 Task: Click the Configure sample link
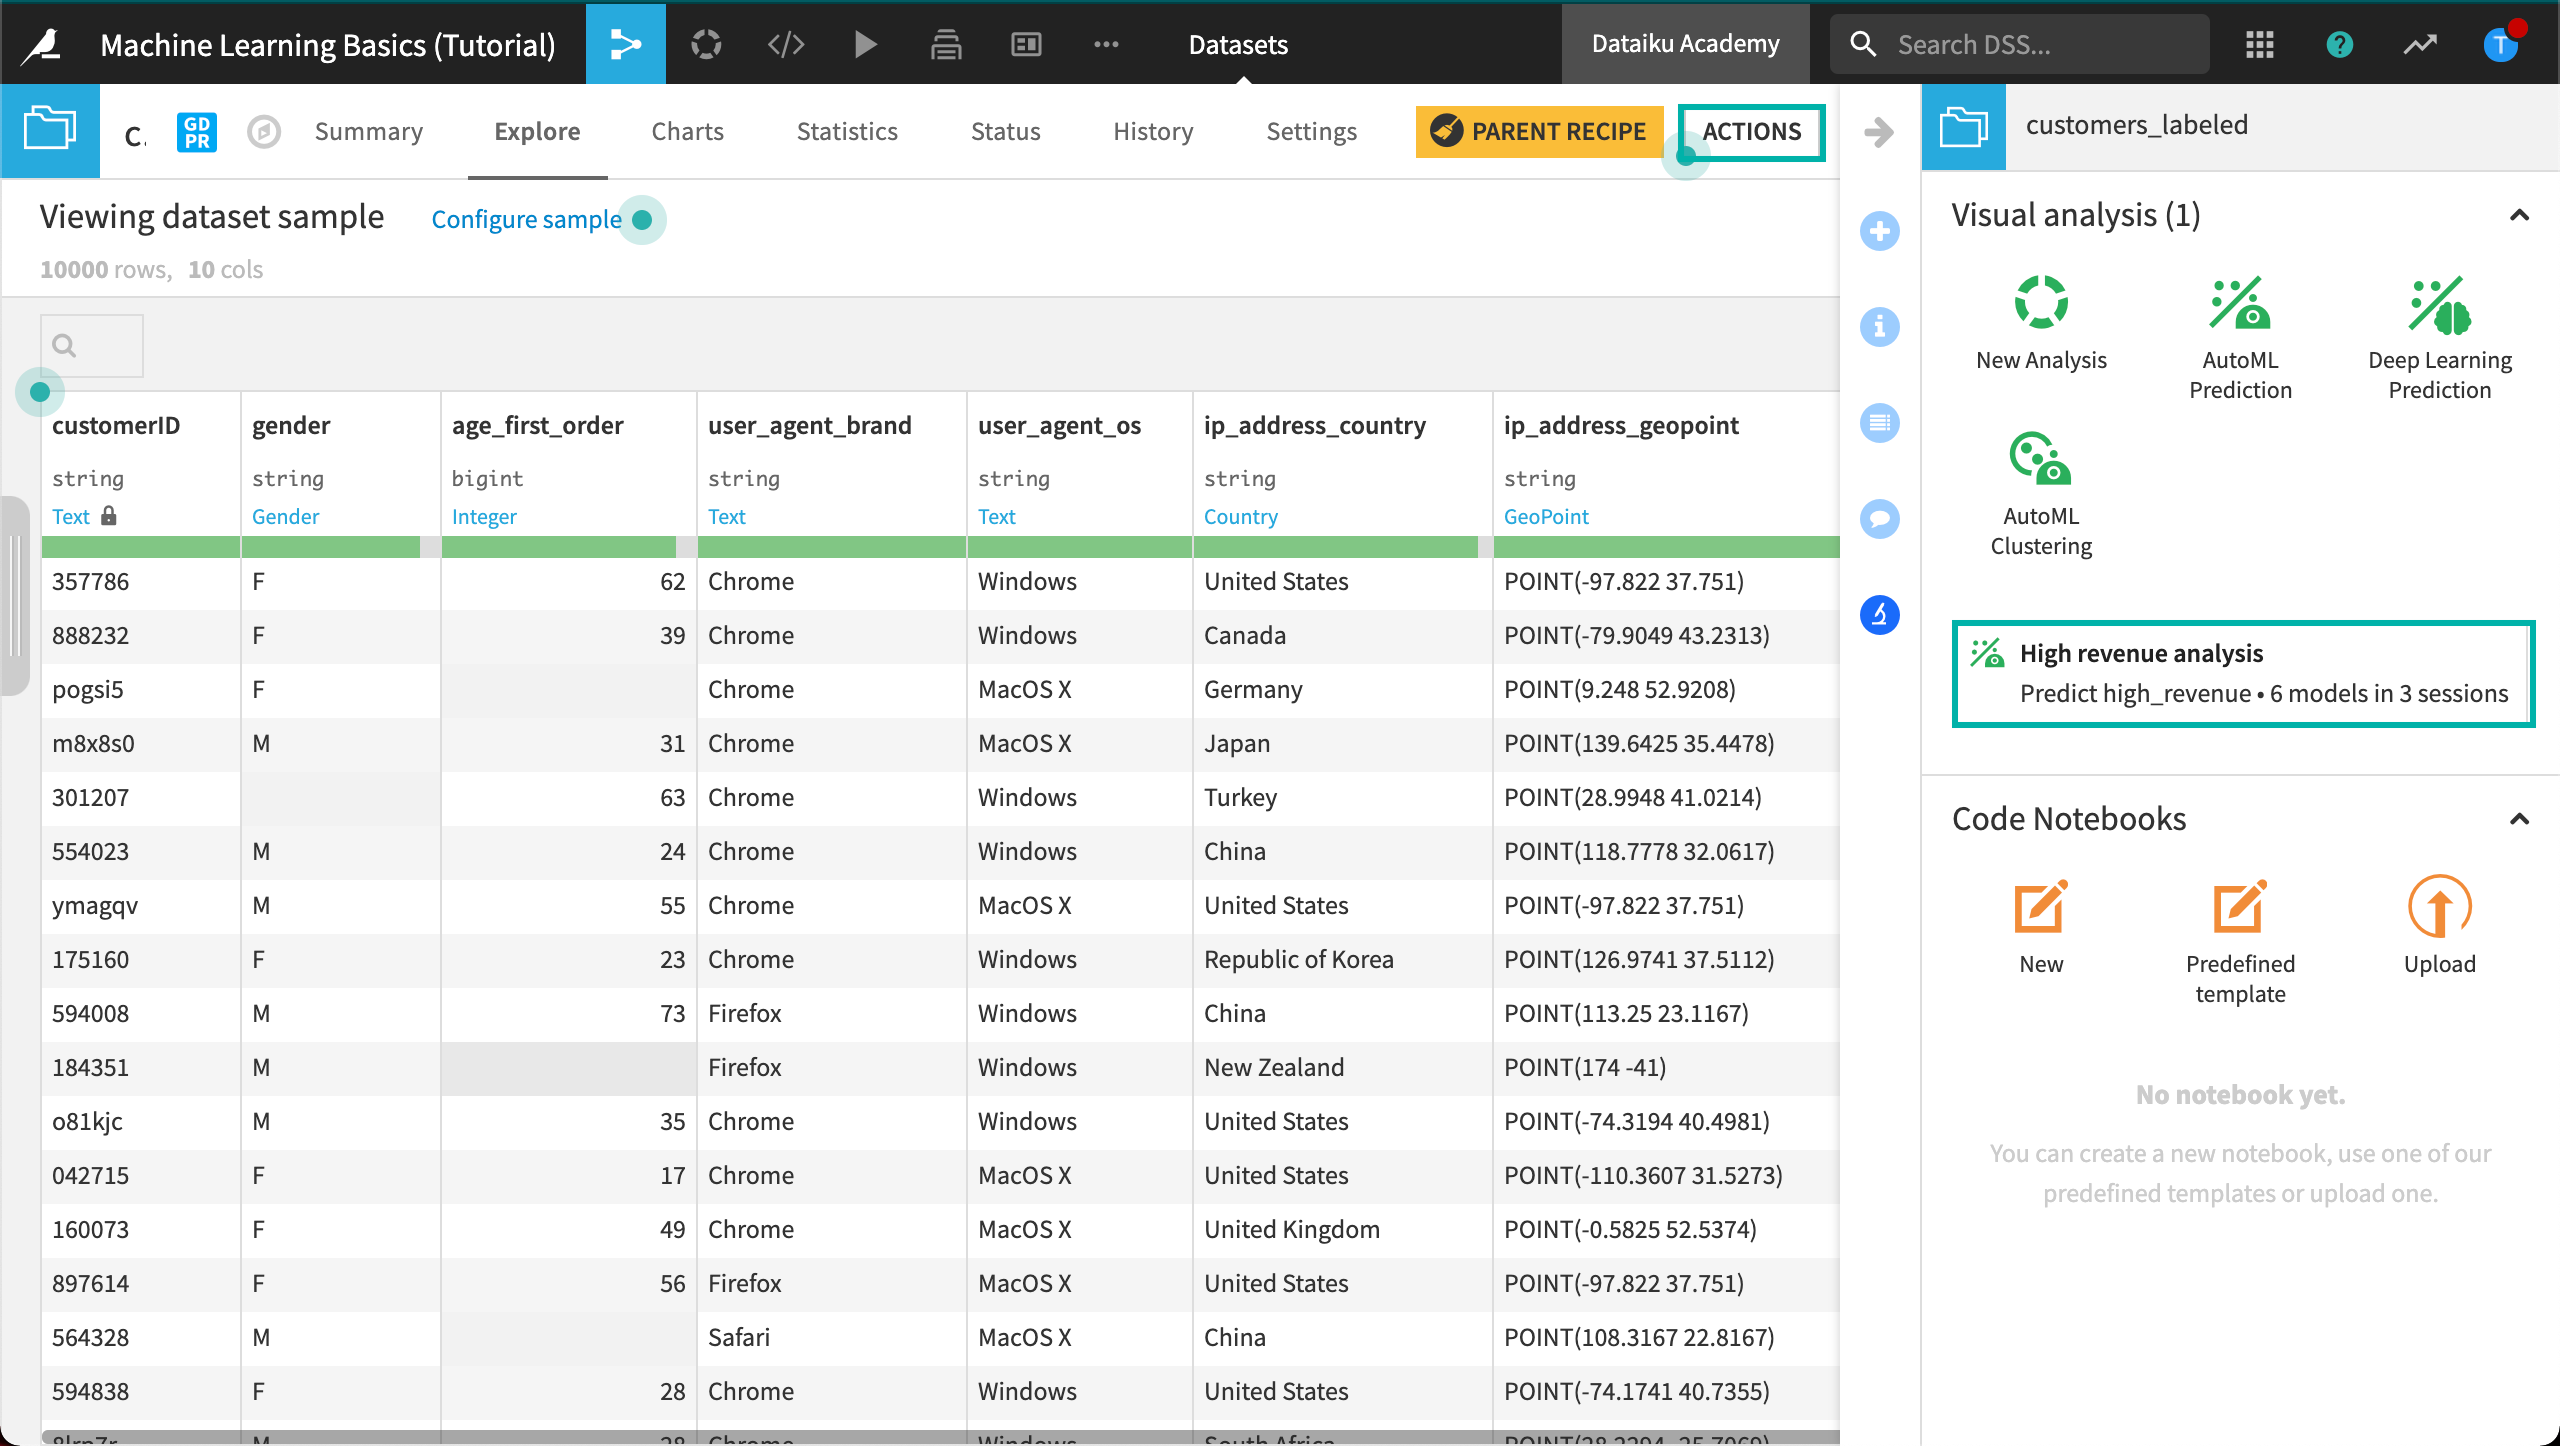coord(527,218)
